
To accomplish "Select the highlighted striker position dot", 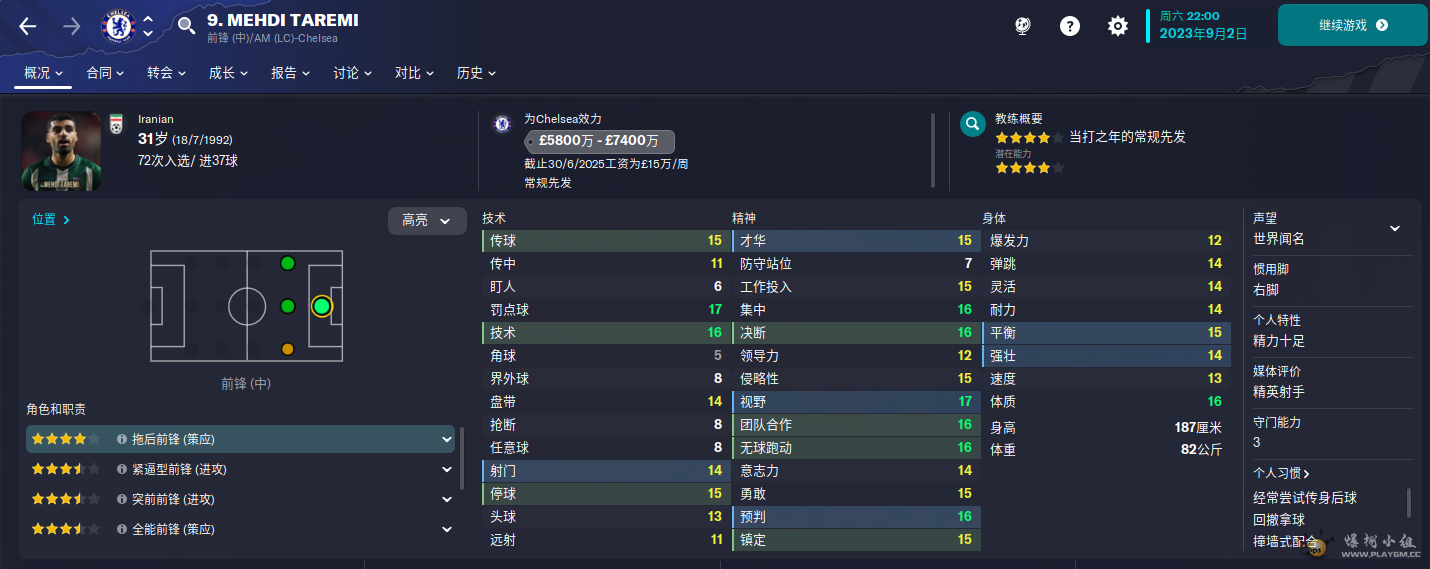I will [321, 306].
